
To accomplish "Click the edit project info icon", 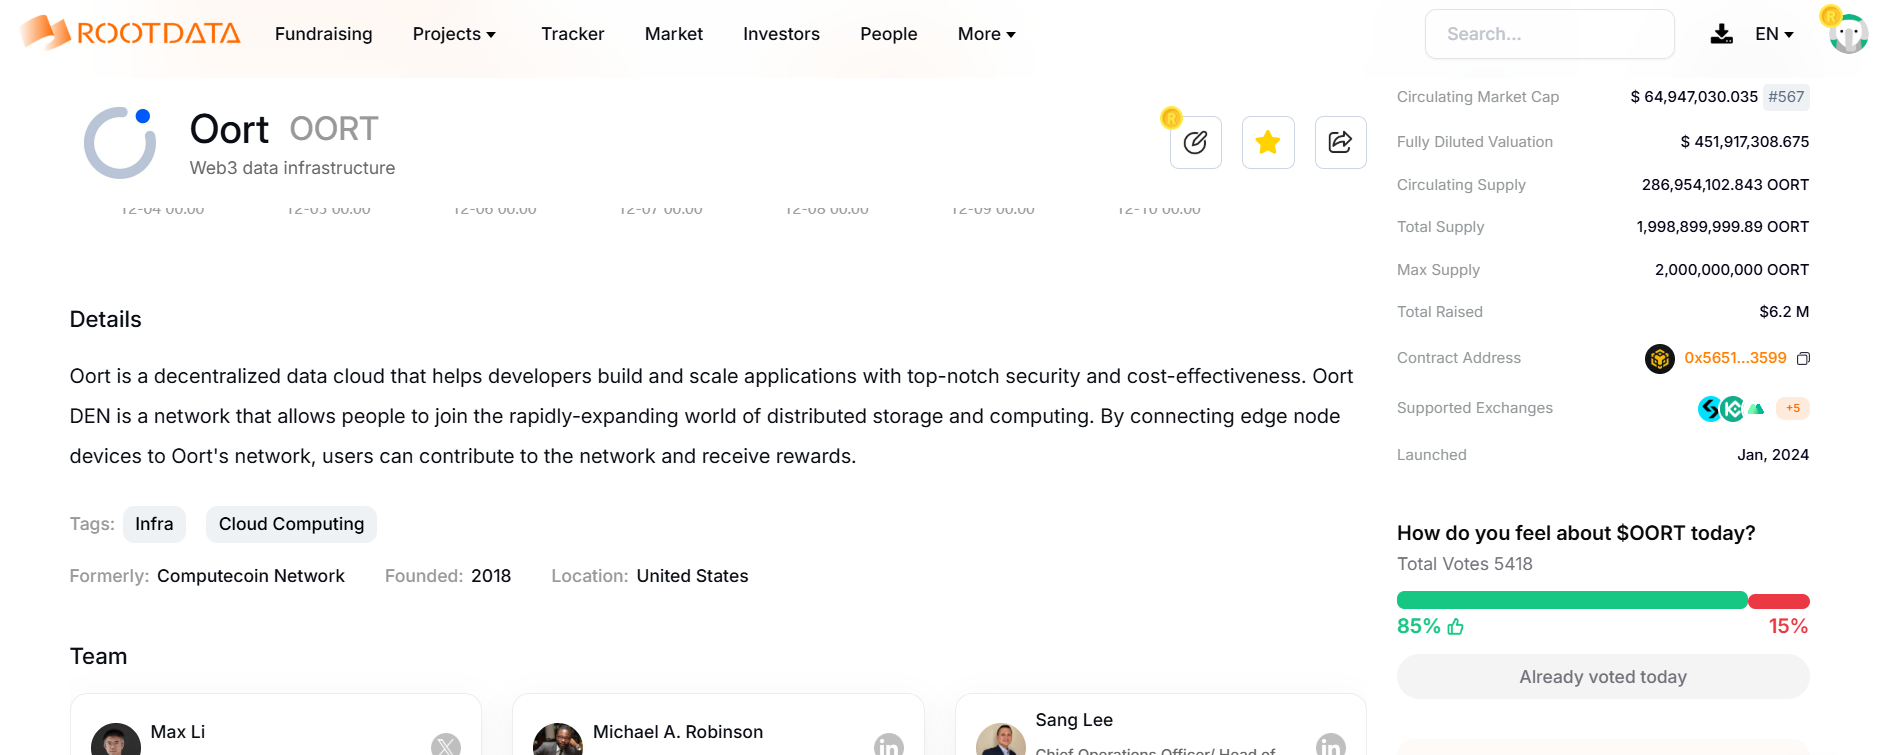I will (x=1195, y=142).
